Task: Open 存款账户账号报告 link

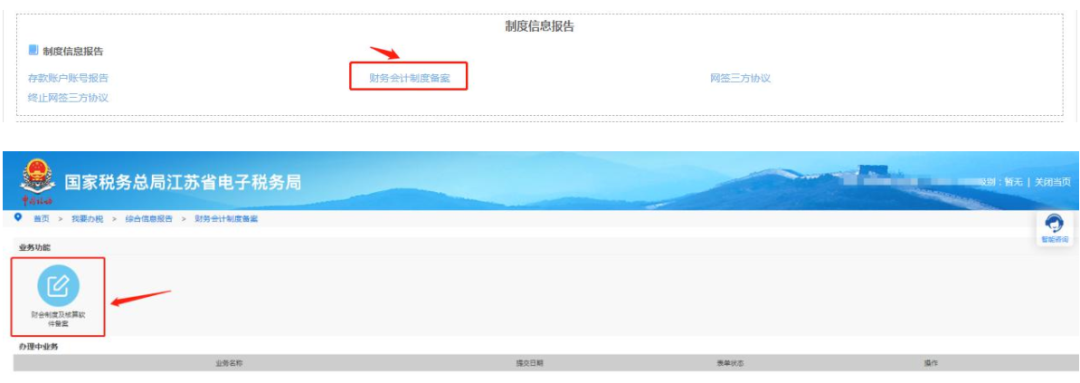Action: pyautogui.click(x=68, y=79)
